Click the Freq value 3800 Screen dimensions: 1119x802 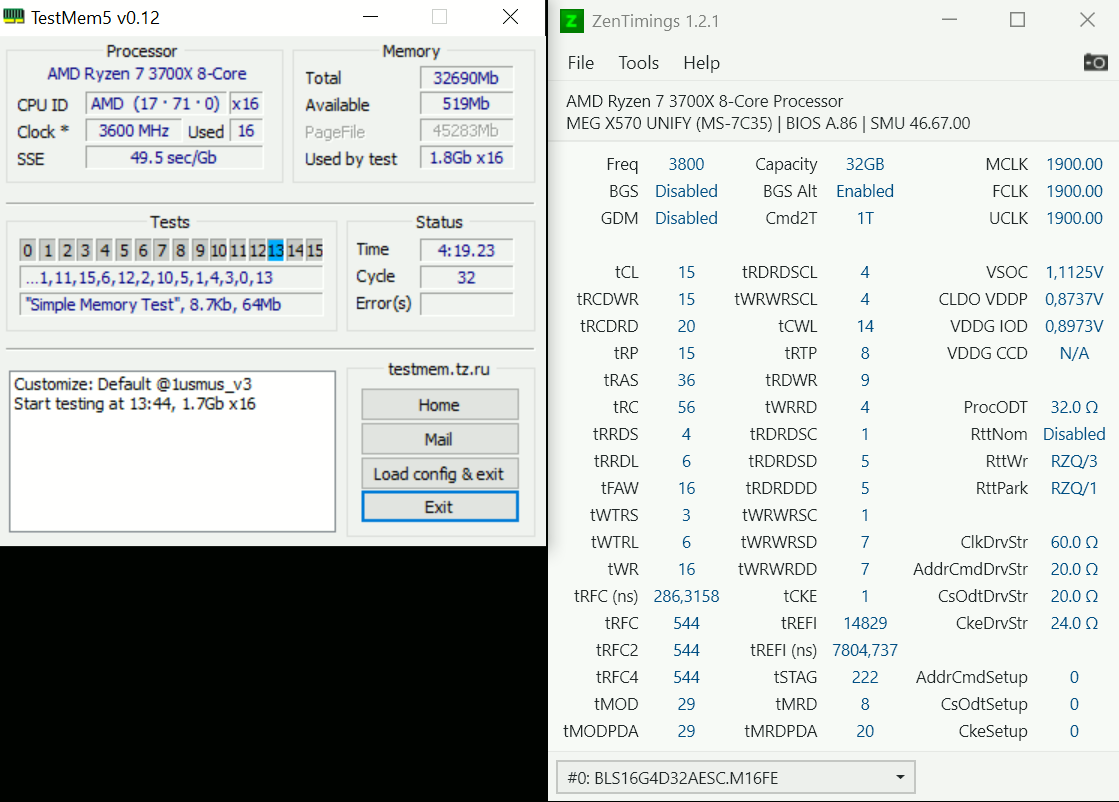click(x=687, y=164)
